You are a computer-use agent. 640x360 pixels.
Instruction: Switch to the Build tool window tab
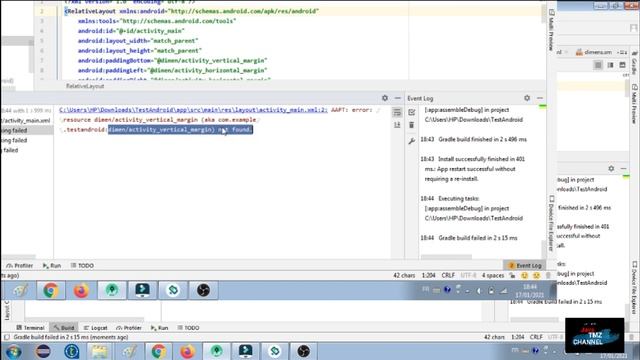64,327
